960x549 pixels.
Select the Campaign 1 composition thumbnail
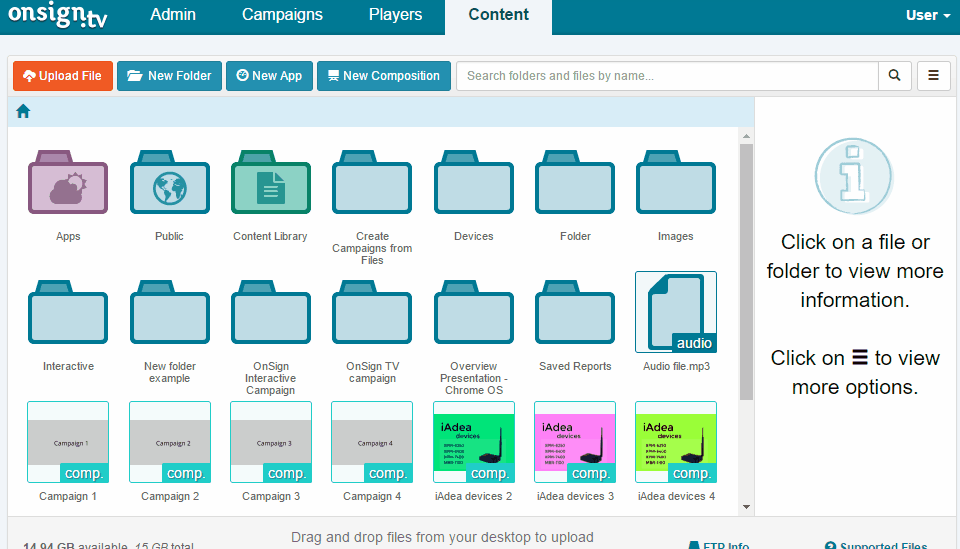point(68,442)
